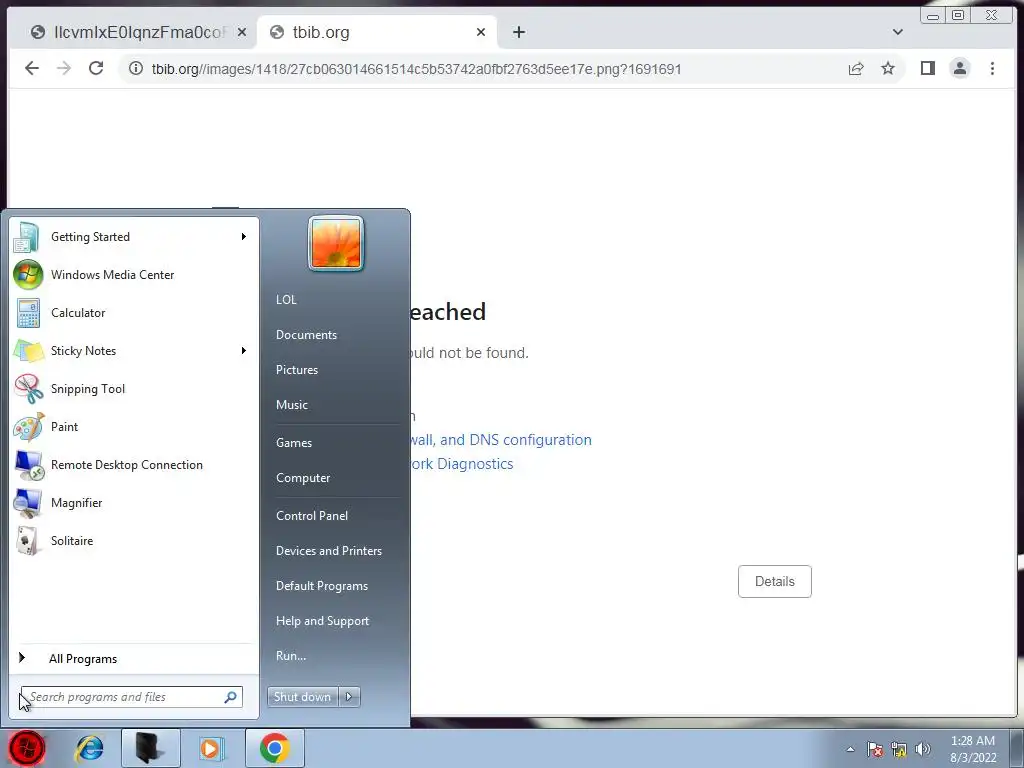1024x768 pixels.
Task: Open the Run... dialog
Action: 291,656
